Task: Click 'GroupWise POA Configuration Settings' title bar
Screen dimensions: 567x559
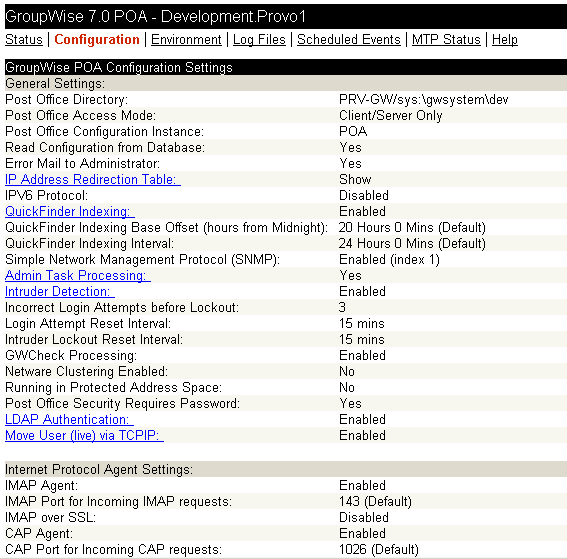Action: (x=286, y=67)
